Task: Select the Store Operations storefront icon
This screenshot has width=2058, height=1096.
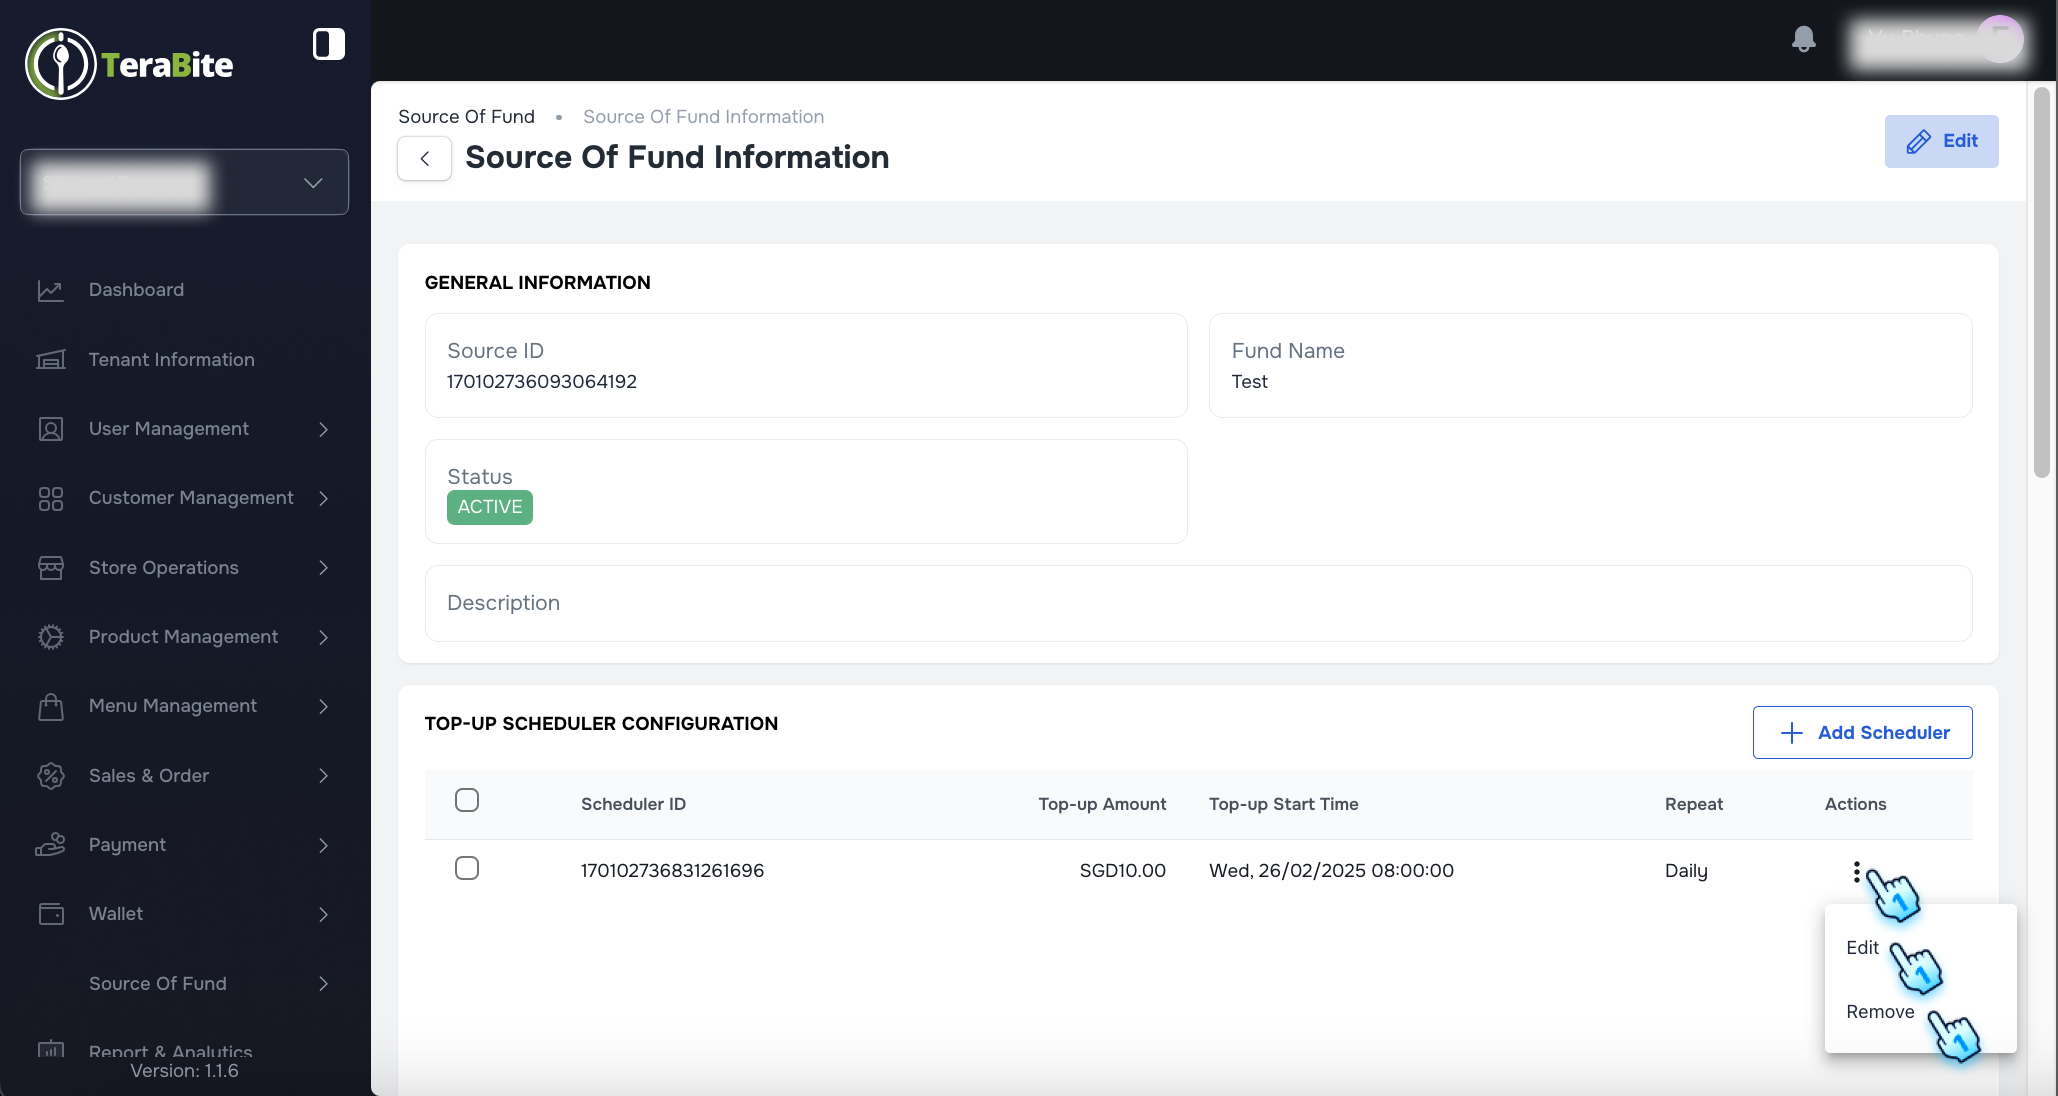Action: (x=51, y=567)
